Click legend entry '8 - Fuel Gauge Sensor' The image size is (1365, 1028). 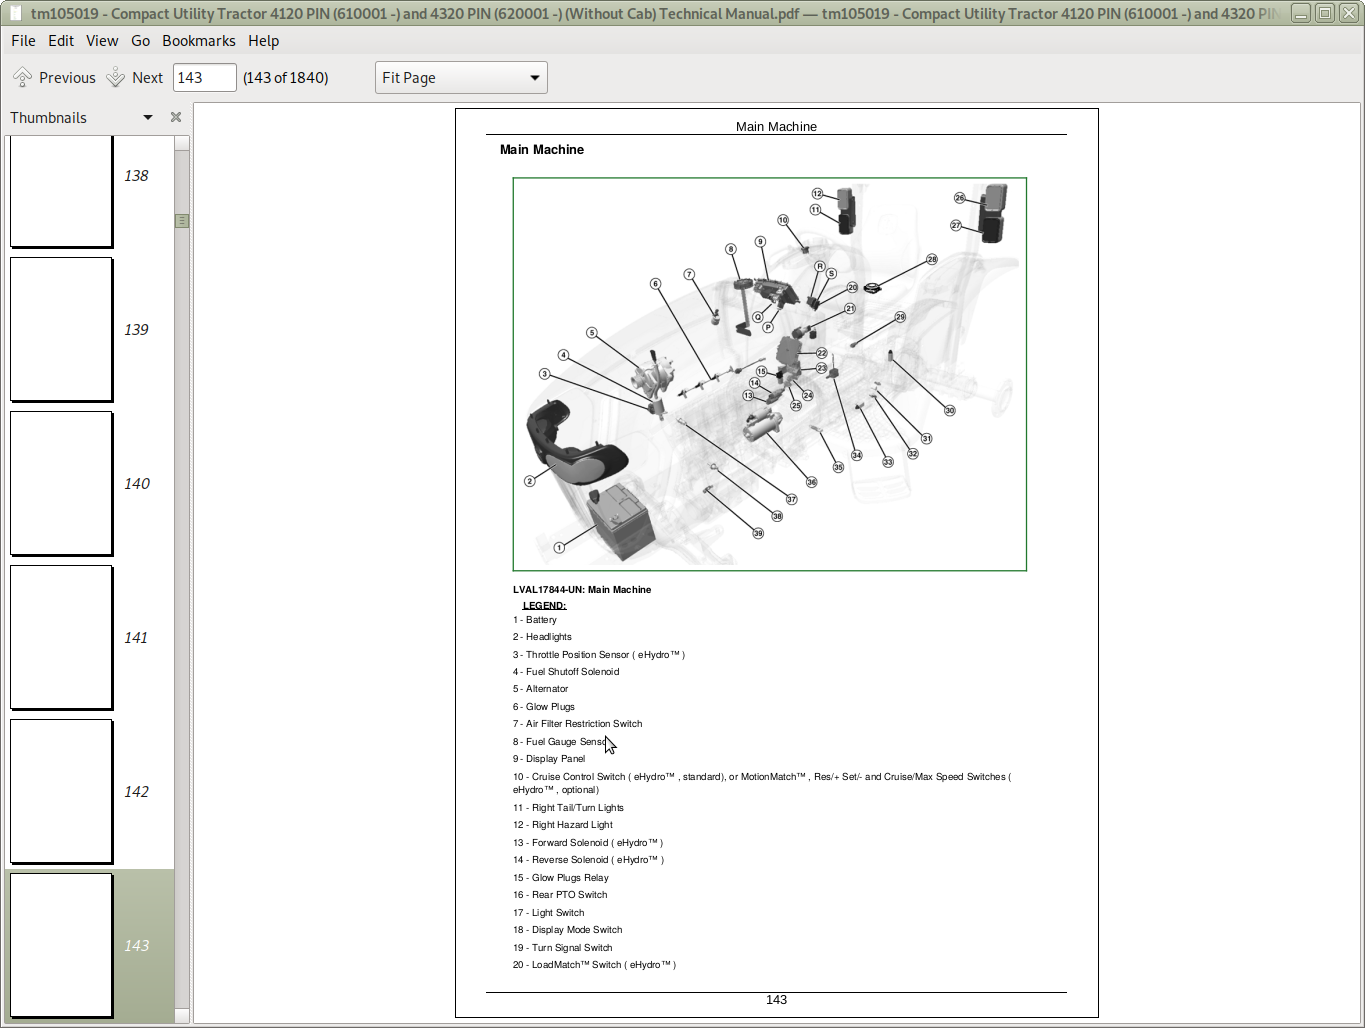[x=560, y=742]
